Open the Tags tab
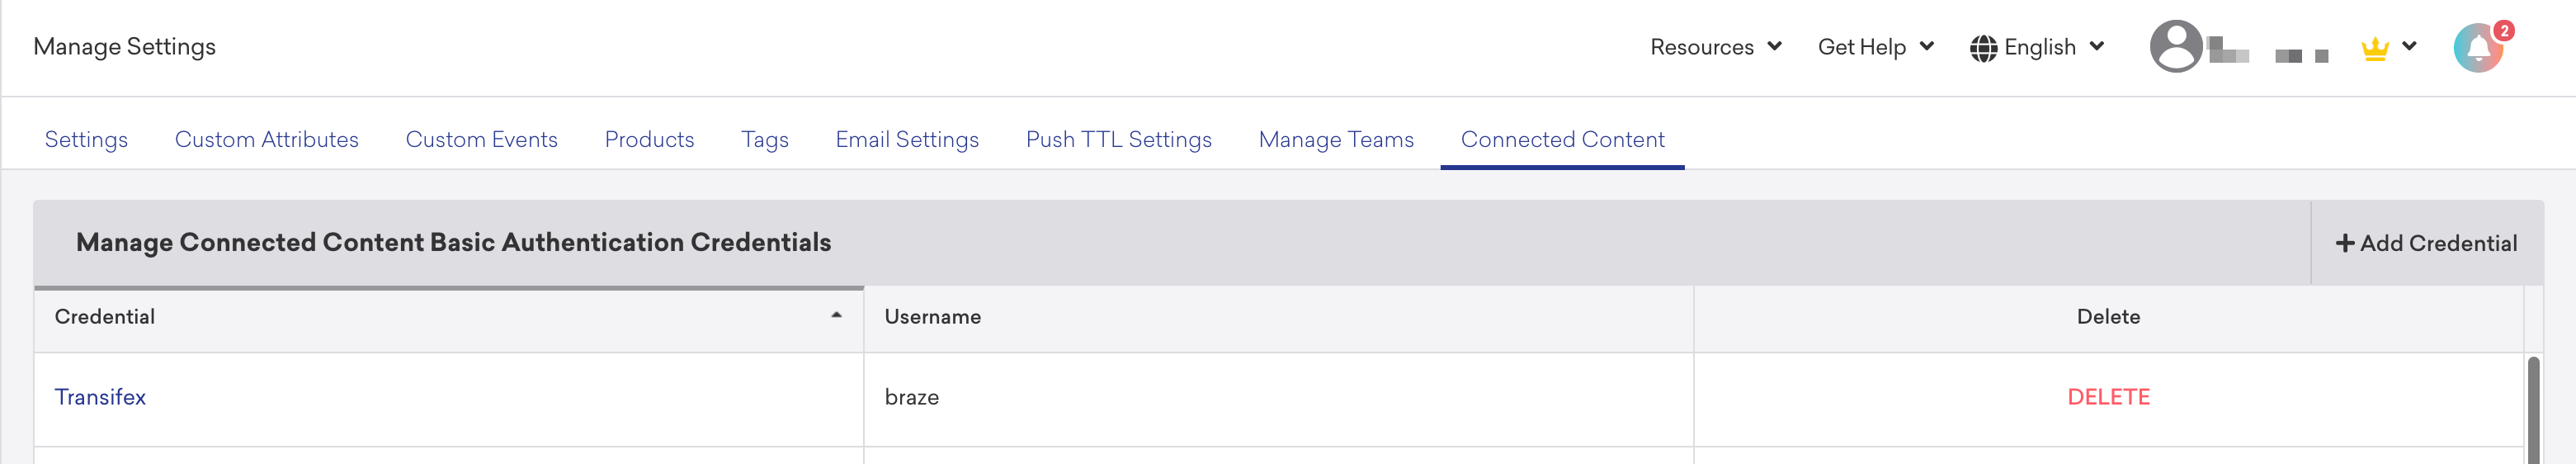This screenshot has height=464, width=2576. click(x=764, y=139)
